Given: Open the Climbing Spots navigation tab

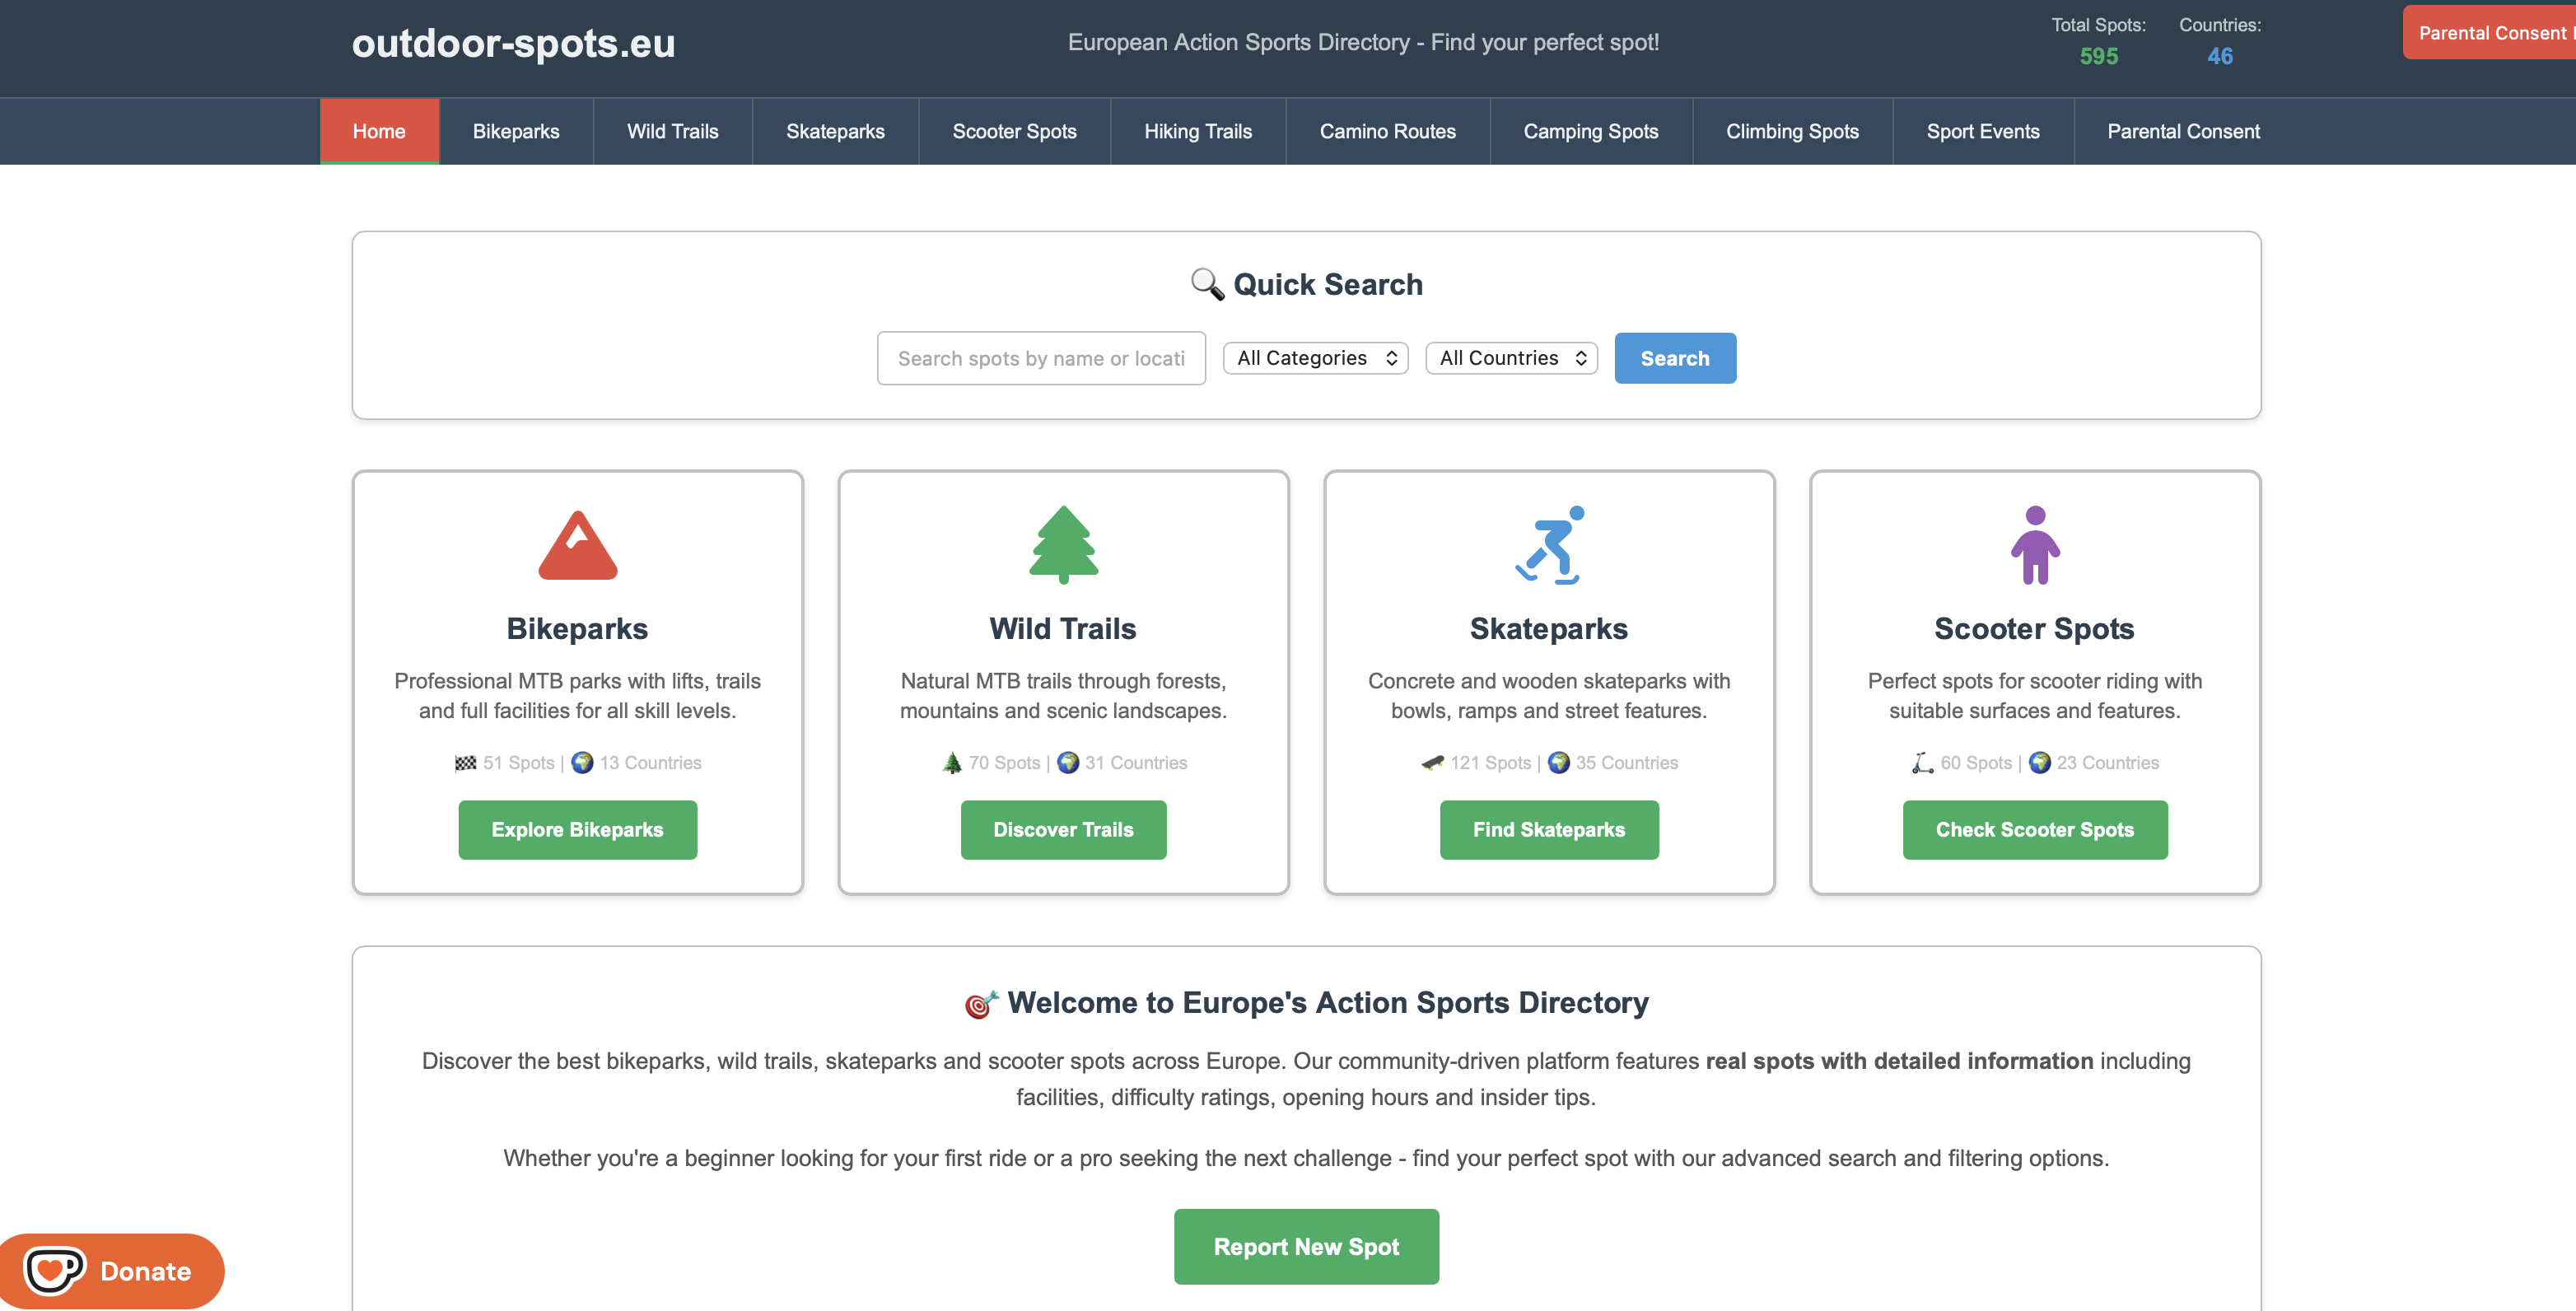Looking at the screenshot, I should 1792,131.
